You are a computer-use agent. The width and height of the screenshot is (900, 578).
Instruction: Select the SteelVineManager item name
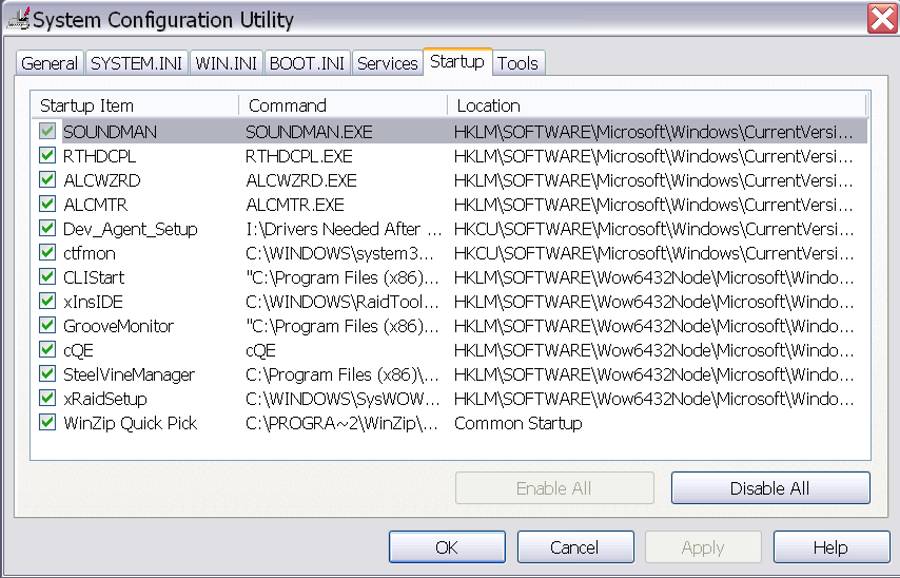point(129,374)
